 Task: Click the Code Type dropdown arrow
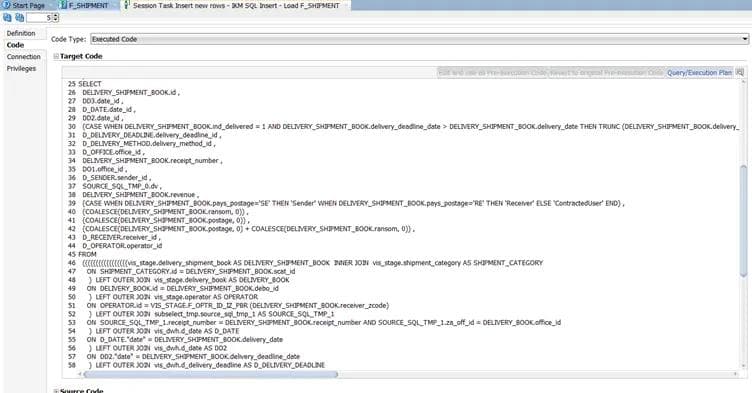click(x=745, y=39)
